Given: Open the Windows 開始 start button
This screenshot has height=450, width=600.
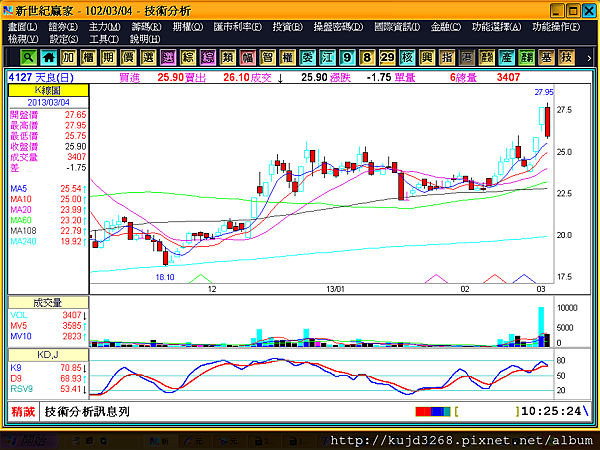Looking at the screenshot, I should click(28, 441).
